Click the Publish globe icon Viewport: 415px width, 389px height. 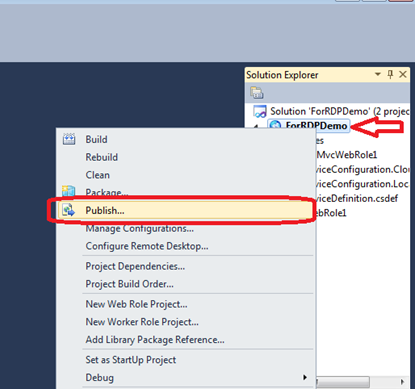69,210
